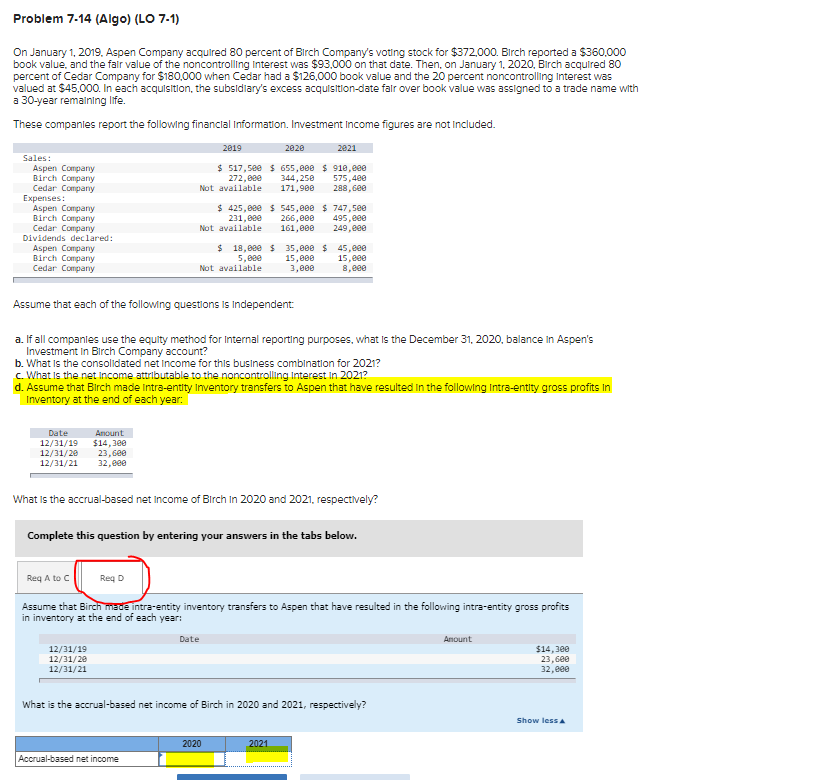Click the Accrual-based net income row label
Image resolution: width=838 pixels, height=780 pixels.
click(68, 759)
